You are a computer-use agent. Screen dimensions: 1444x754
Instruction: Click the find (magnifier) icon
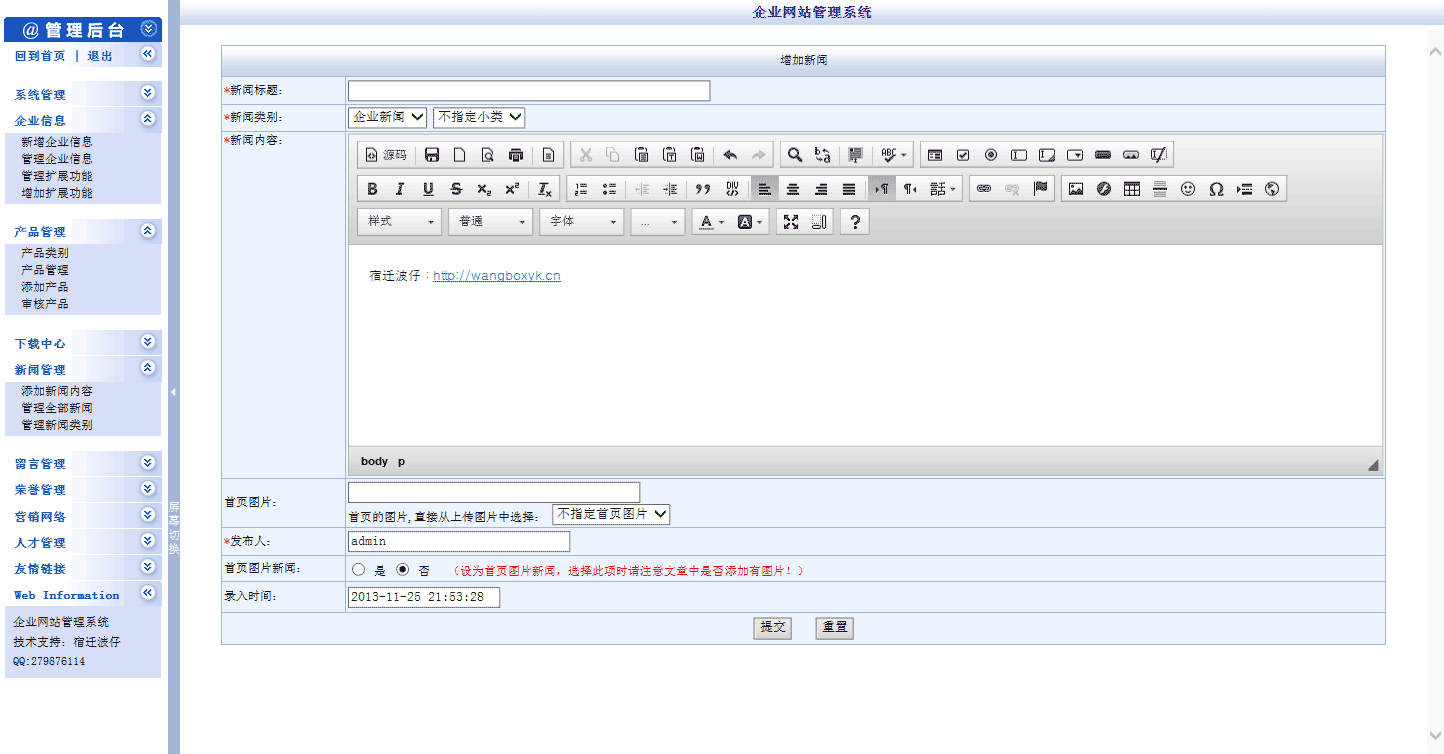[794, 155]
